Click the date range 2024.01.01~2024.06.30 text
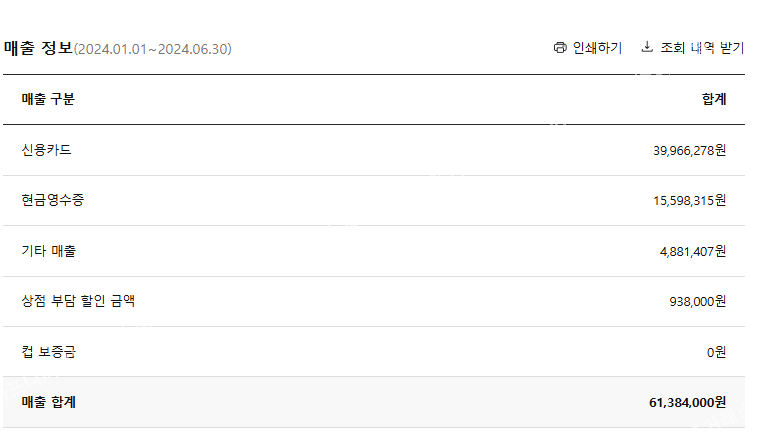757x433 pixels. [153, 49]
